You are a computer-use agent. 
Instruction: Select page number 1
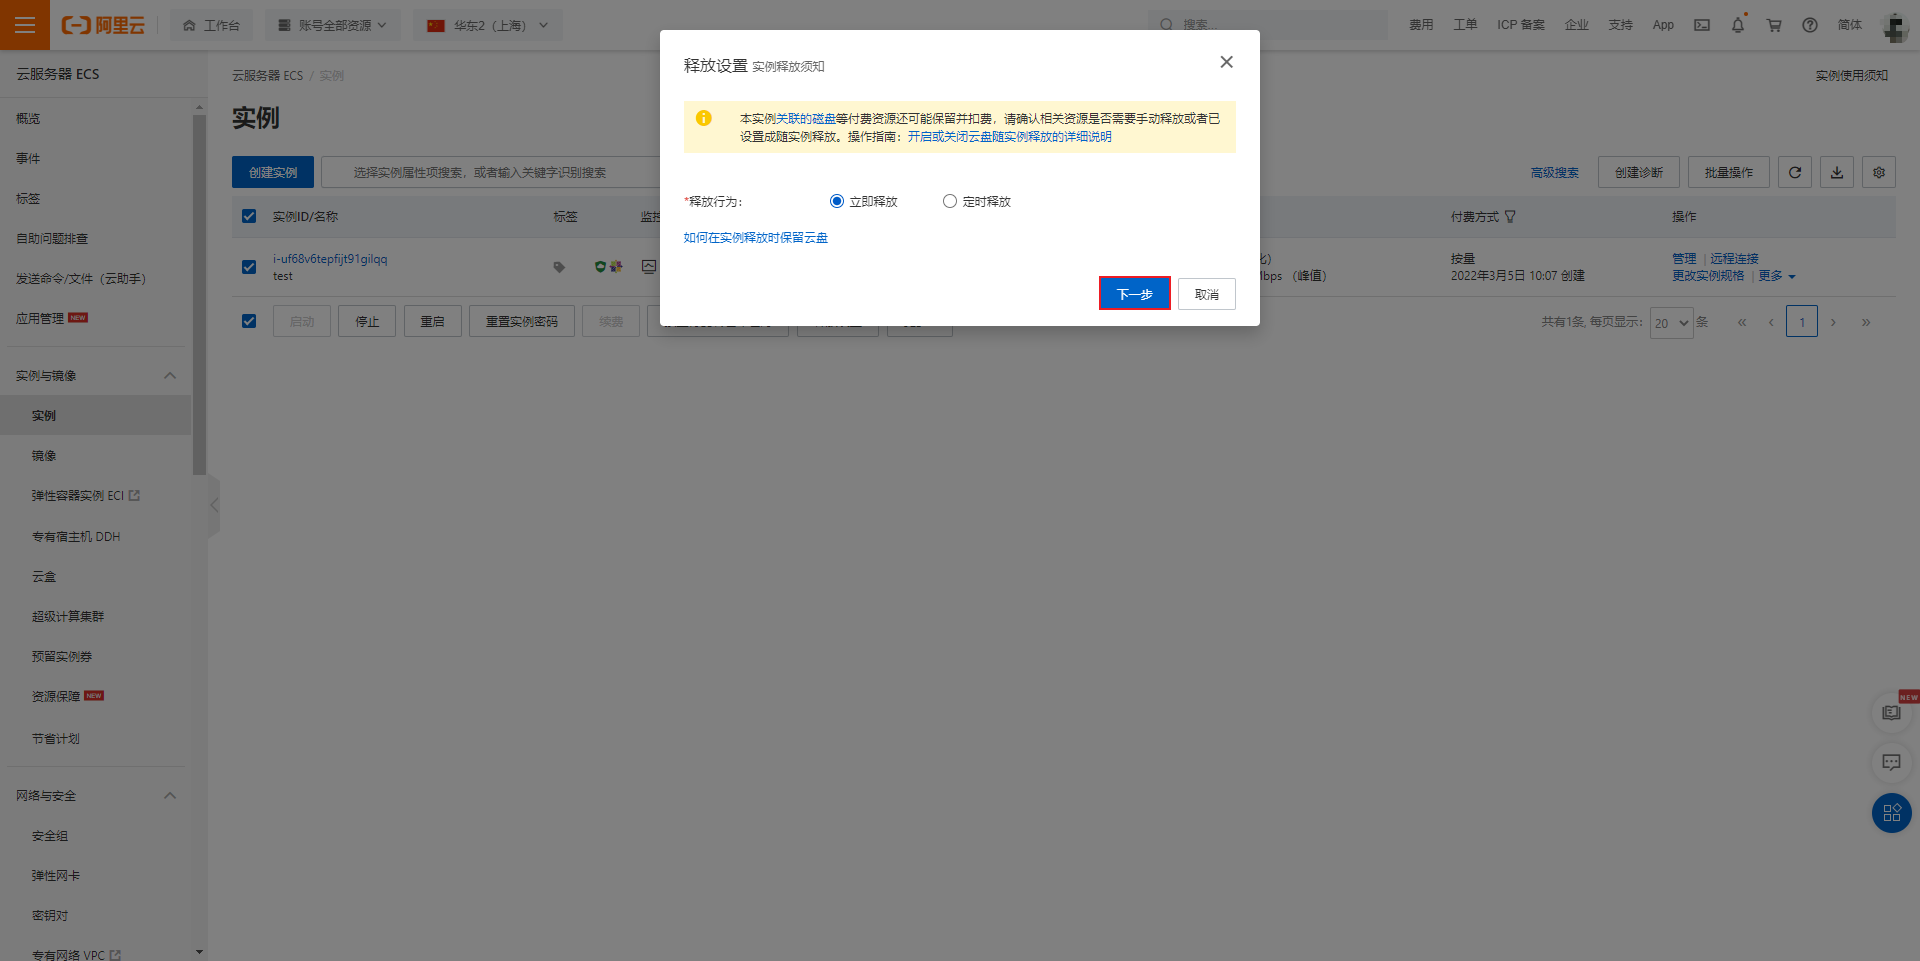click(1802, 322)
